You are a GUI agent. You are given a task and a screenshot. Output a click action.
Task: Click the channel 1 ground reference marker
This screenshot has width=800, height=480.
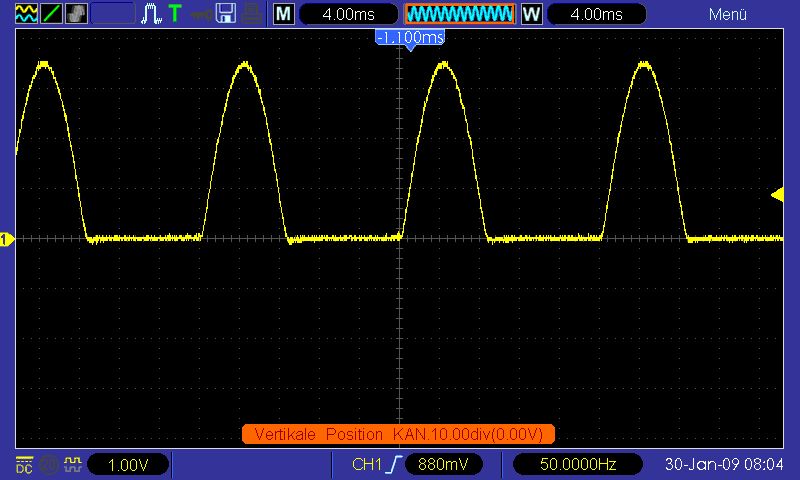(7, 239)
